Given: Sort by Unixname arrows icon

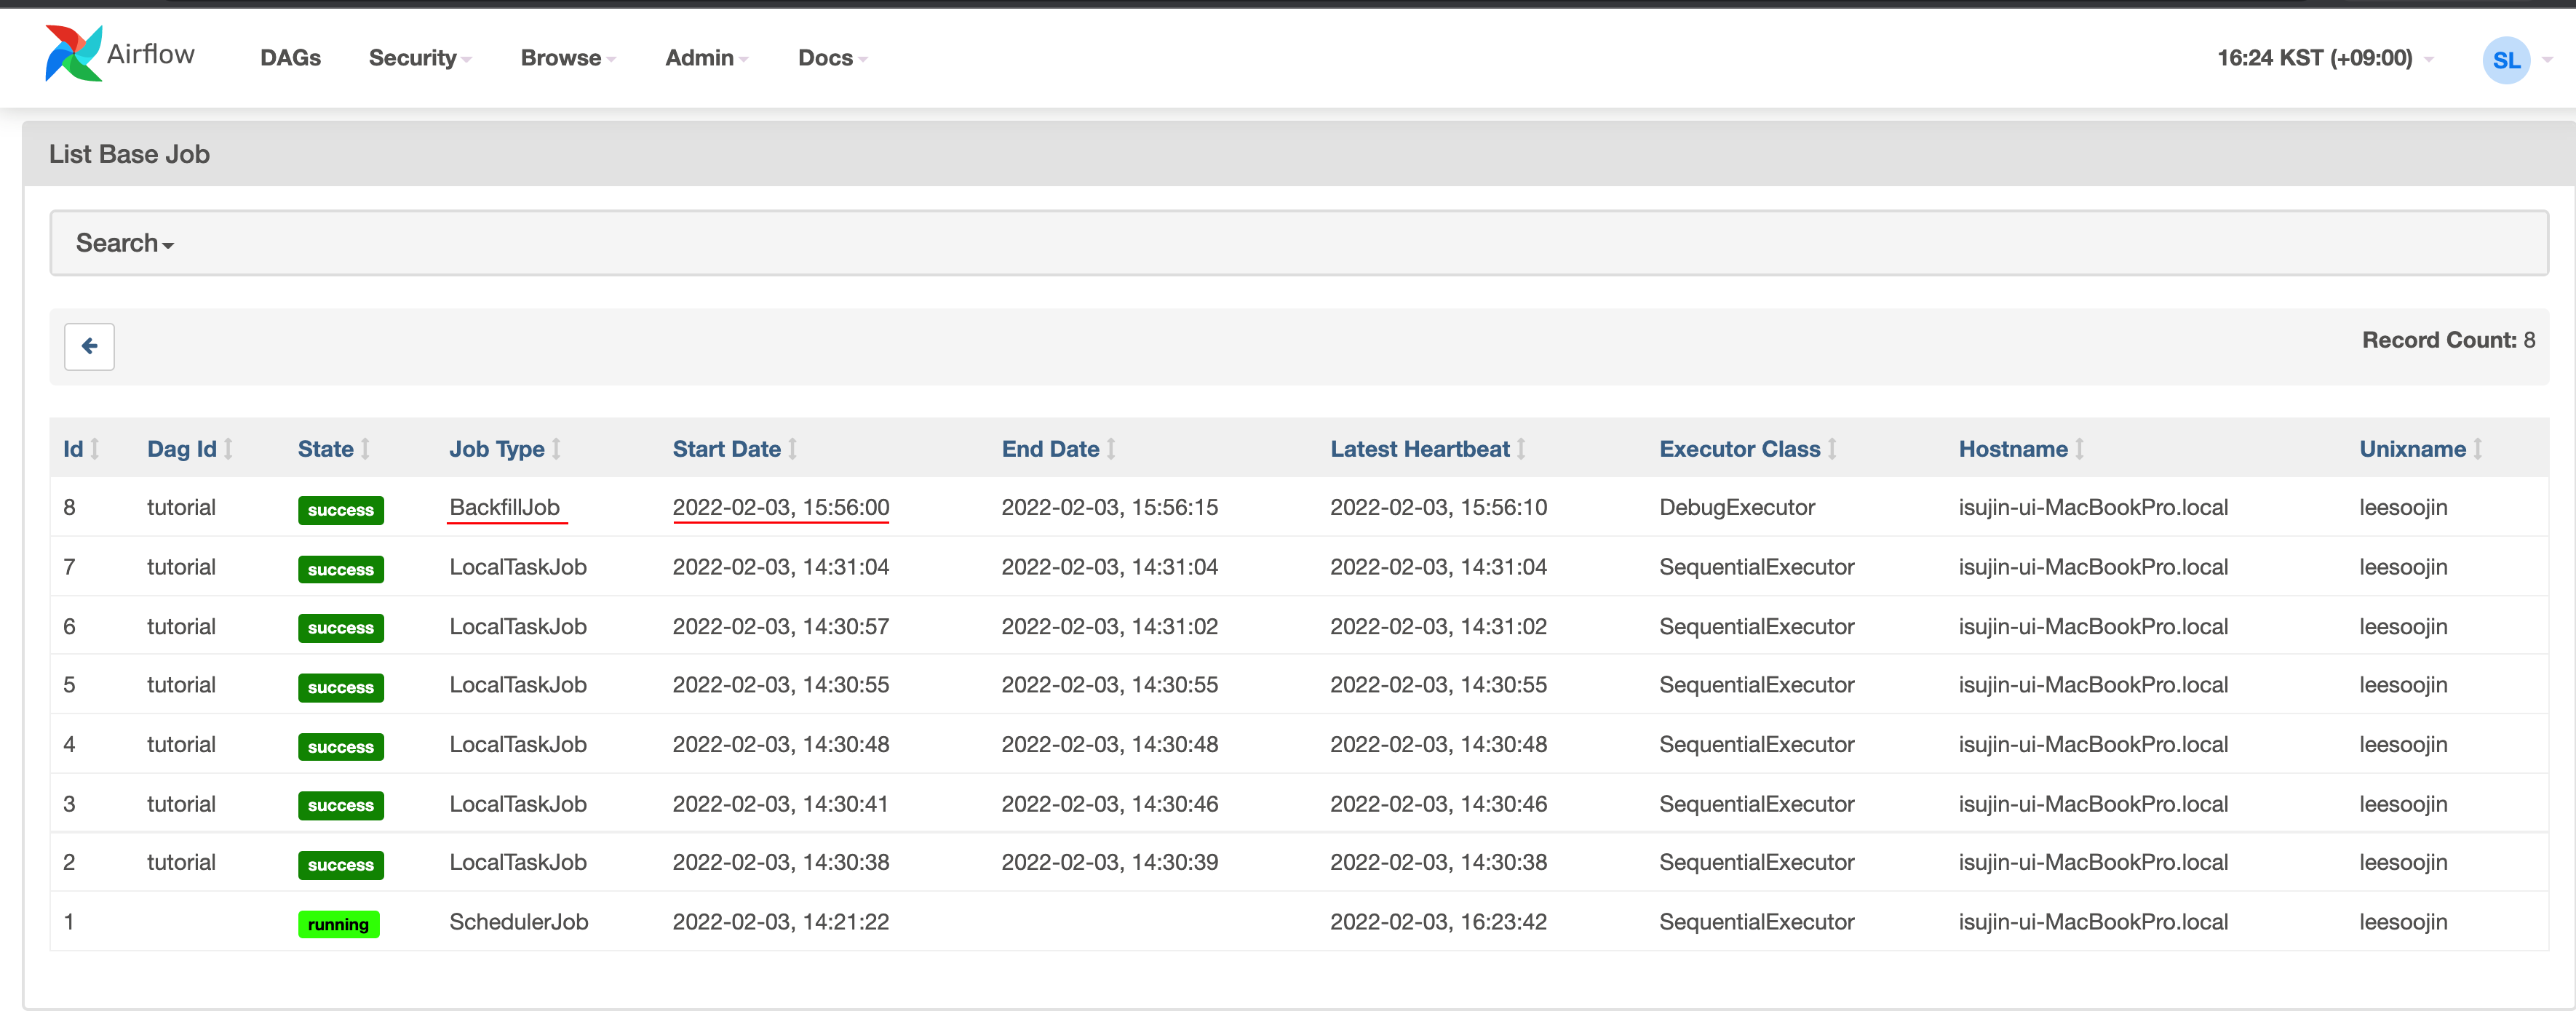Looking at the screenshot, I should [x=2478, y=449].
